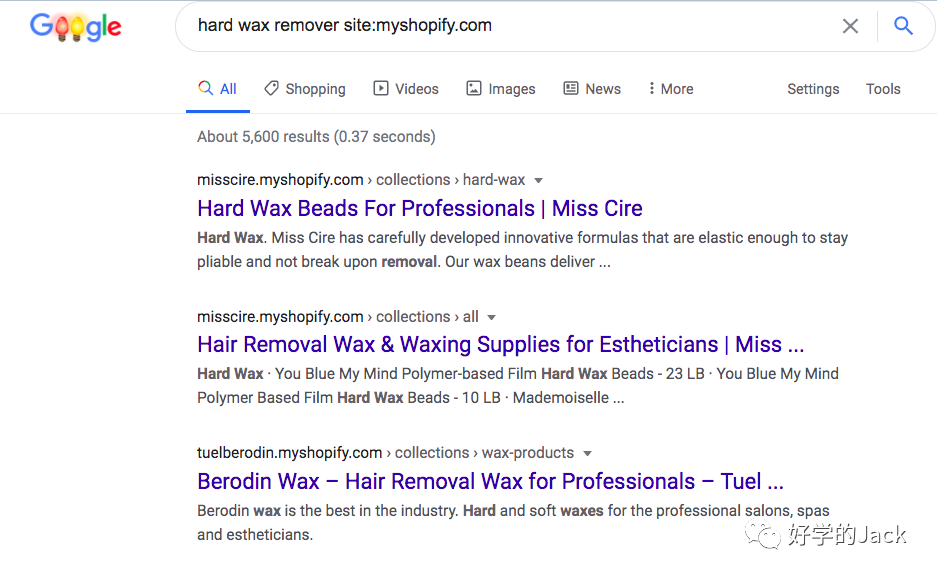937x576 pixels.
Task: Expand dropdown arrow beside misscire collections all URL
Action: [x=492, y=317]
